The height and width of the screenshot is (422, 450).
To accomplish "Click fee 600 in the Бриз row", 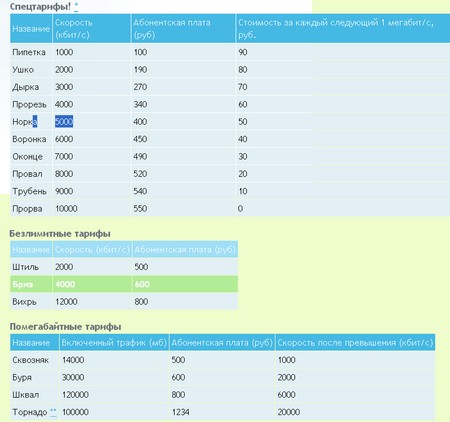I will coord(142,284).
